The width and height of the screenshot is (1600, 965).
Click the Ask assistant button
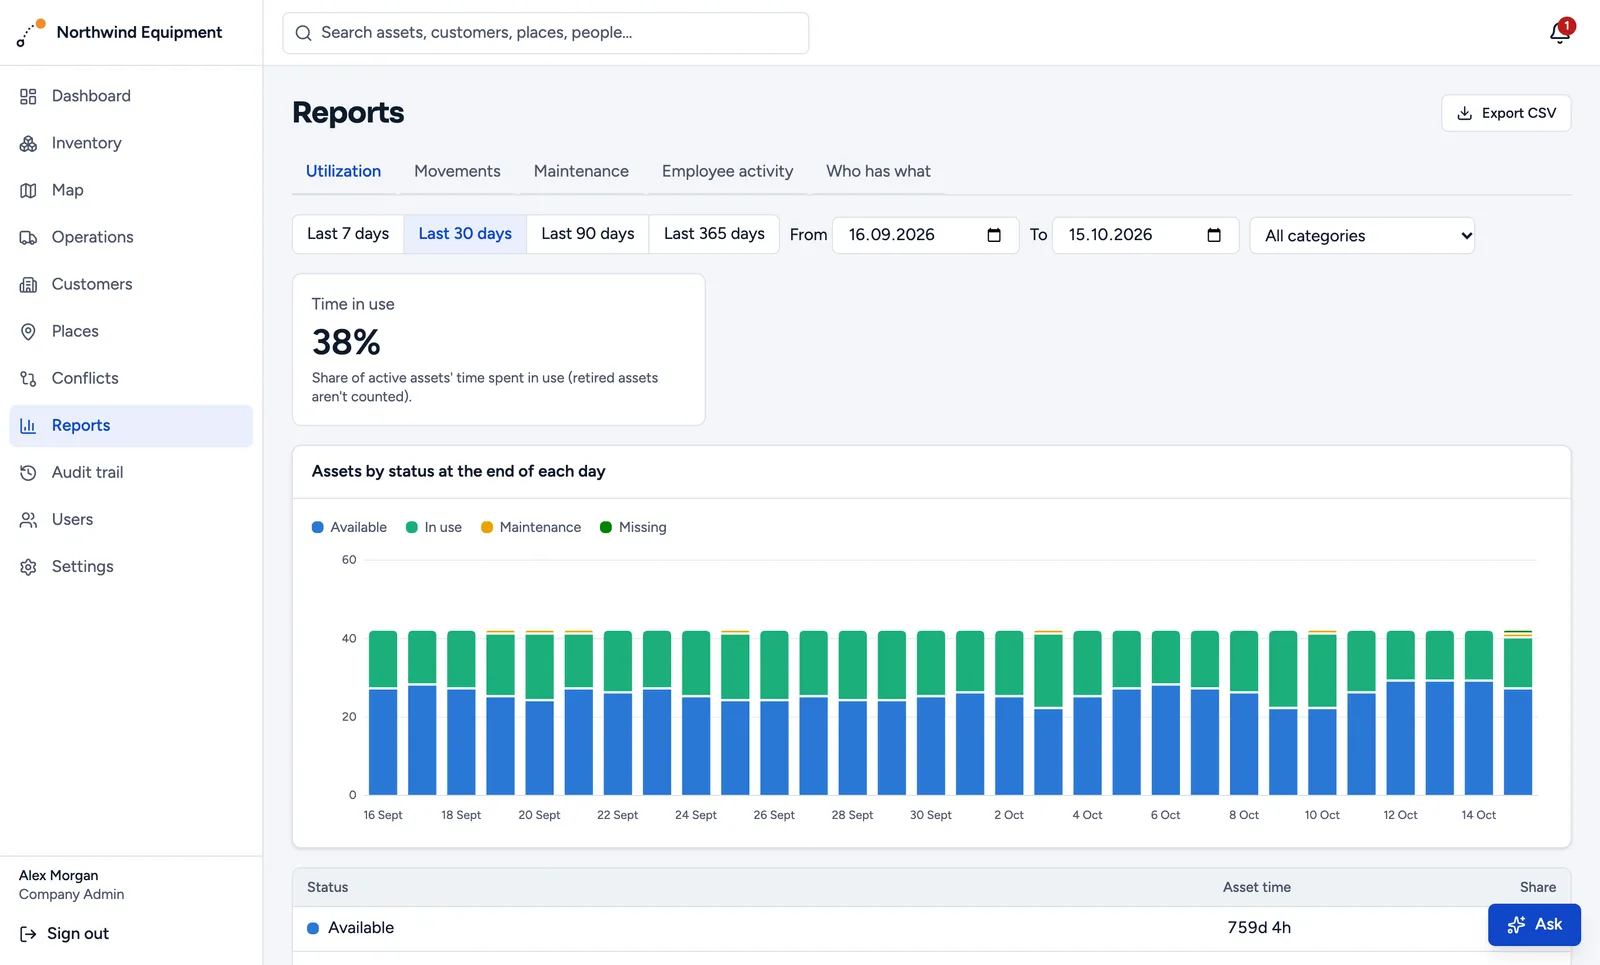pyautogui.click(x=1534, y=925)
